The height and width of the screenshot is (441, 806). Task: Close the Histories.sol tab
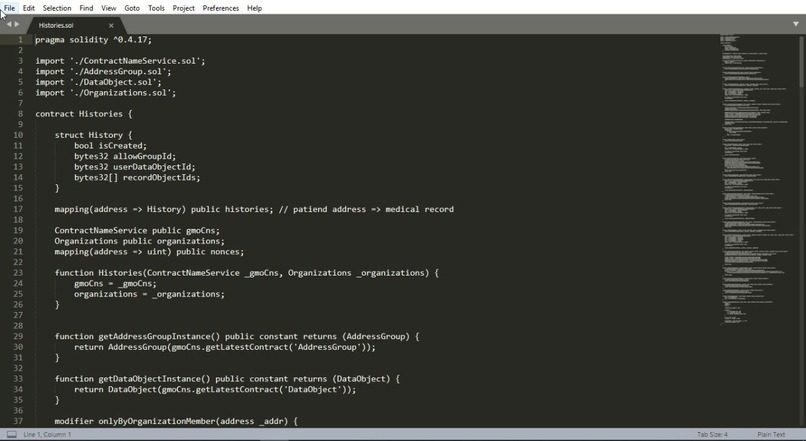(111, 25)
